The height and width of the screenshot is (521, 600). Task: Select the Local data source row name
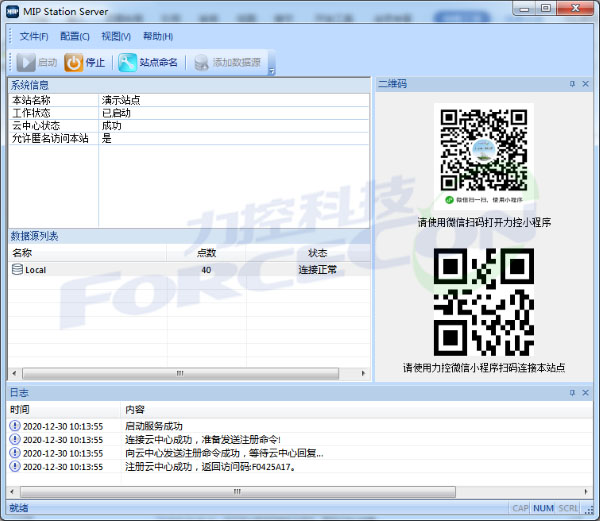coord(36,270)
